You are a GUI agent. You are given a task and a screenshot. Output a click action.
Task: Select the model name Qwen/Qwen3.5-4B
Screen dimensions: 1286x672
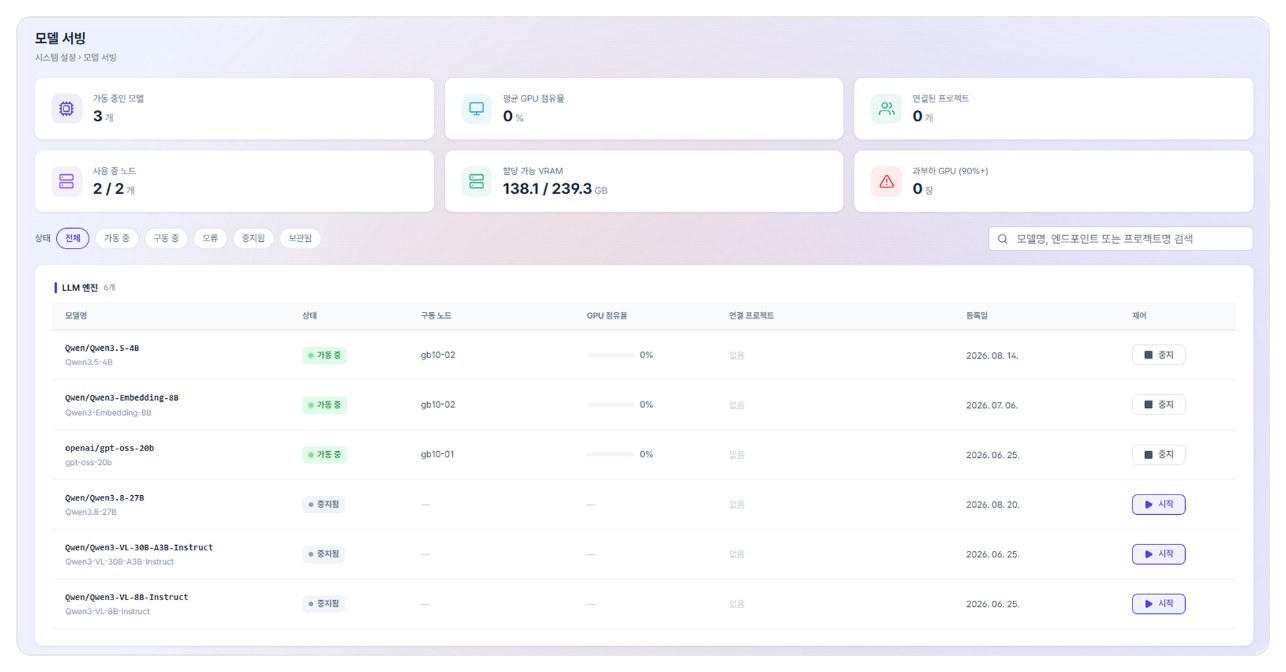pos(102,348)
